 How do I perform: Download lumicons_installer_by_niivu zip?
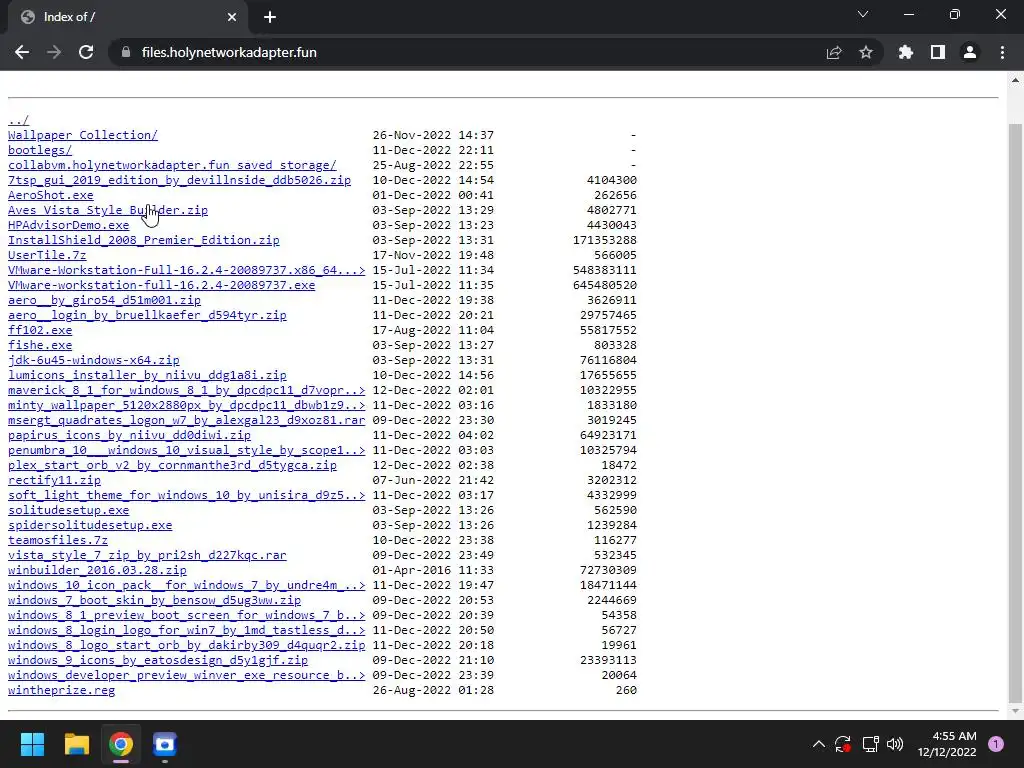147,376
